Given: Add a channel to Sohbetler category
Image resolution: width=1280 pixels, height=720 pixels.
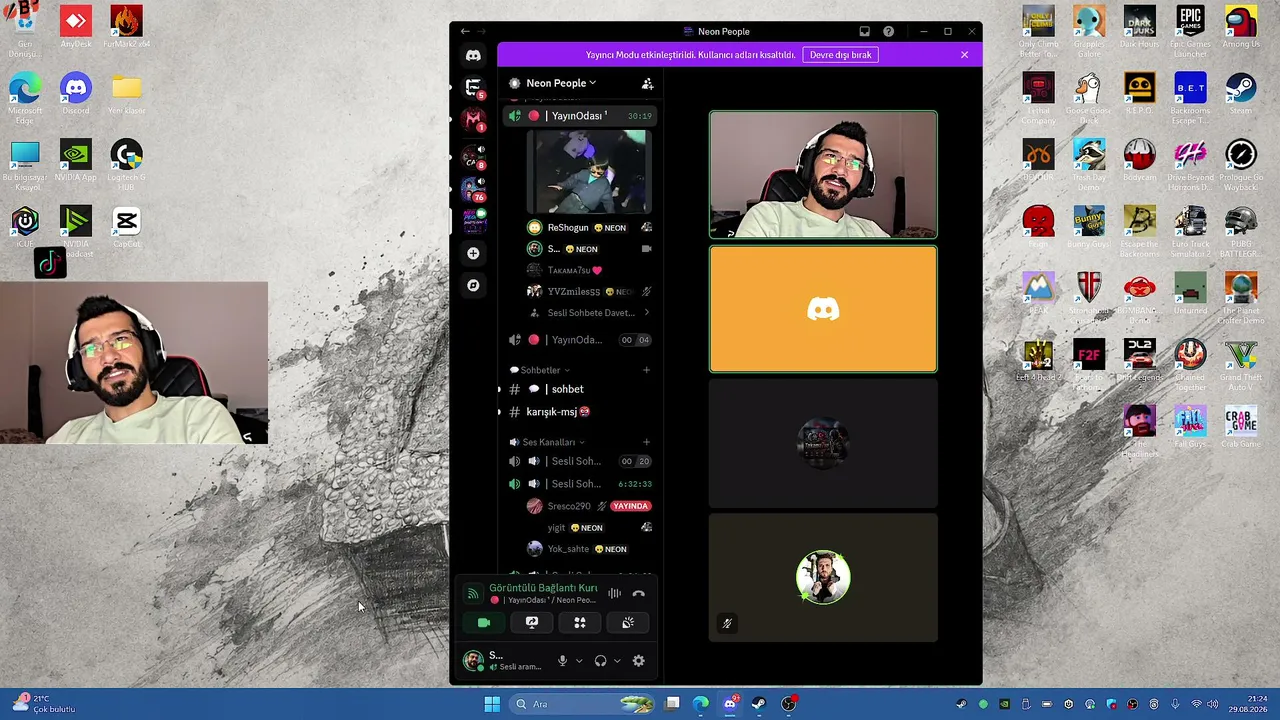Looking at the screenshot, I should [x=646, y=370].
